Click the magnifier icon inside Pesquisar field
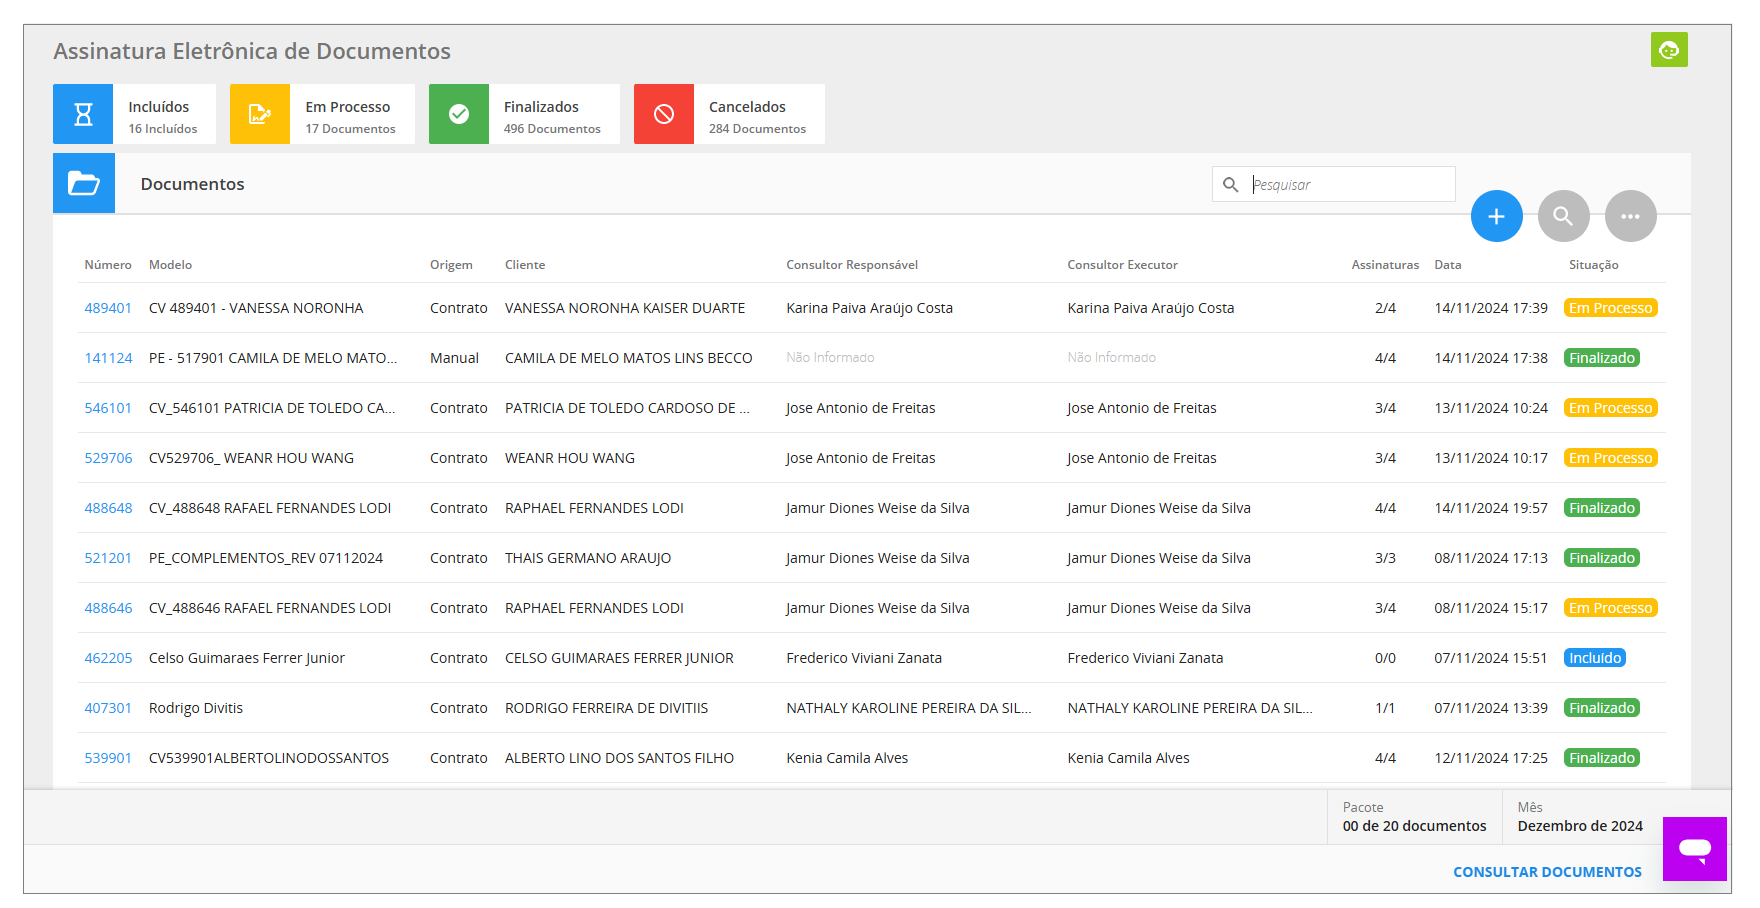The height and width of the screenshot is (908, 1760). coord(1231,185)
